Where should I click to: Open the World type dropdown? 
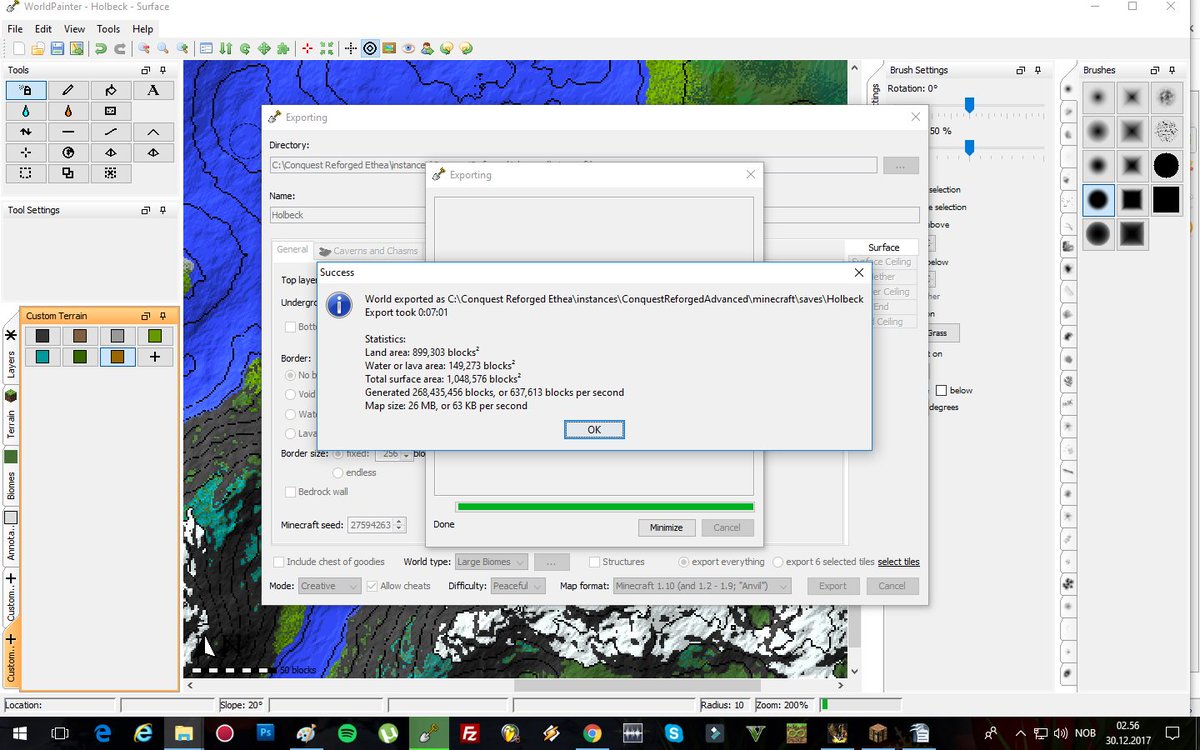point(490,562)
